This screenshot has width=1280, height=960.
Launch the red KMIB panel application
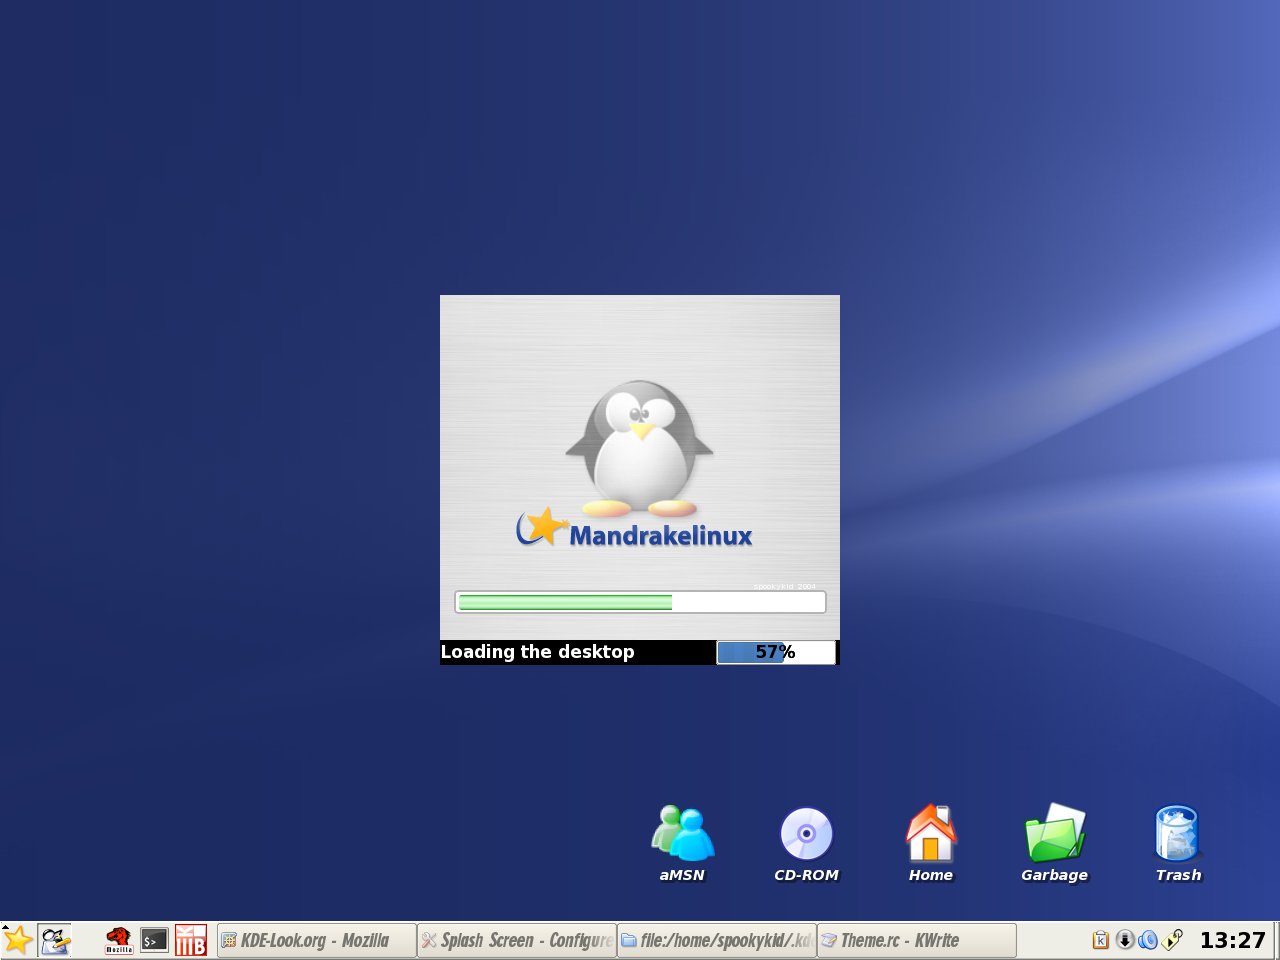click(x=190, y=940)
